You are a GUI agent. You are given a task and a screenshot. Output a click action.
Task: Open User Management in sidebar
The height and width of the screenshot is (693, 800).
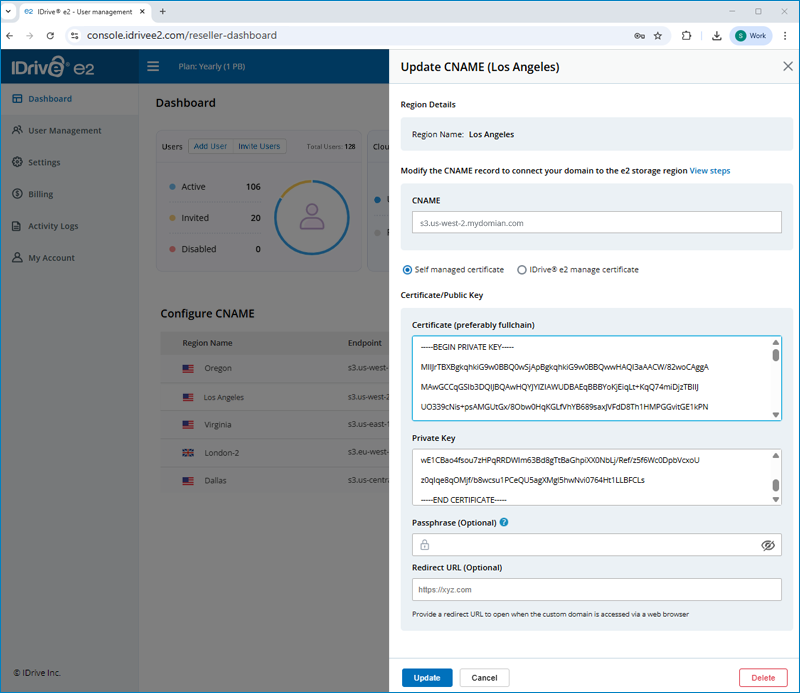[64, 130]
